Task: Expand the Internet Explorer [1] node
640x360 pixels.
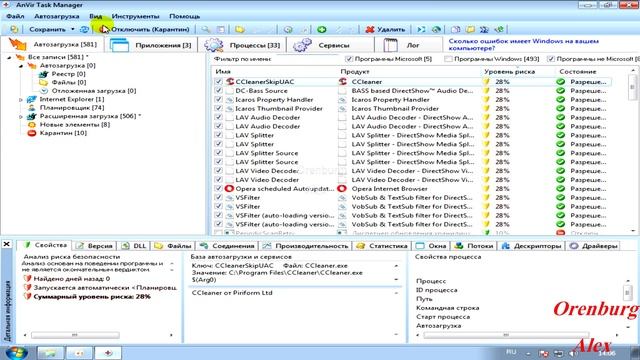Action: click(21, 100)
